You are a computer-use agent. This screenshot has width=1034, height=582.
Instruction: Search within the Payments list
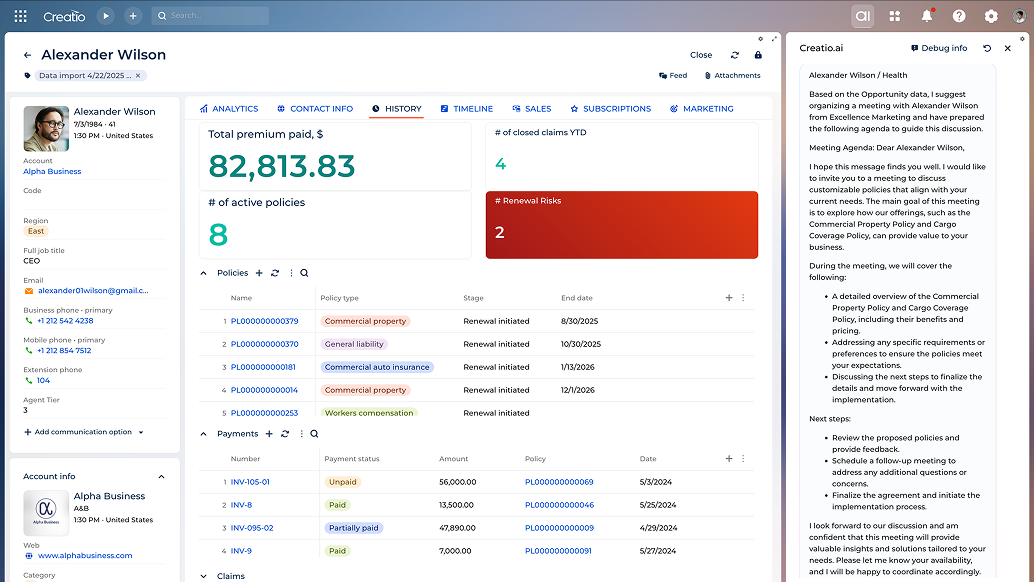click(315, 434)
